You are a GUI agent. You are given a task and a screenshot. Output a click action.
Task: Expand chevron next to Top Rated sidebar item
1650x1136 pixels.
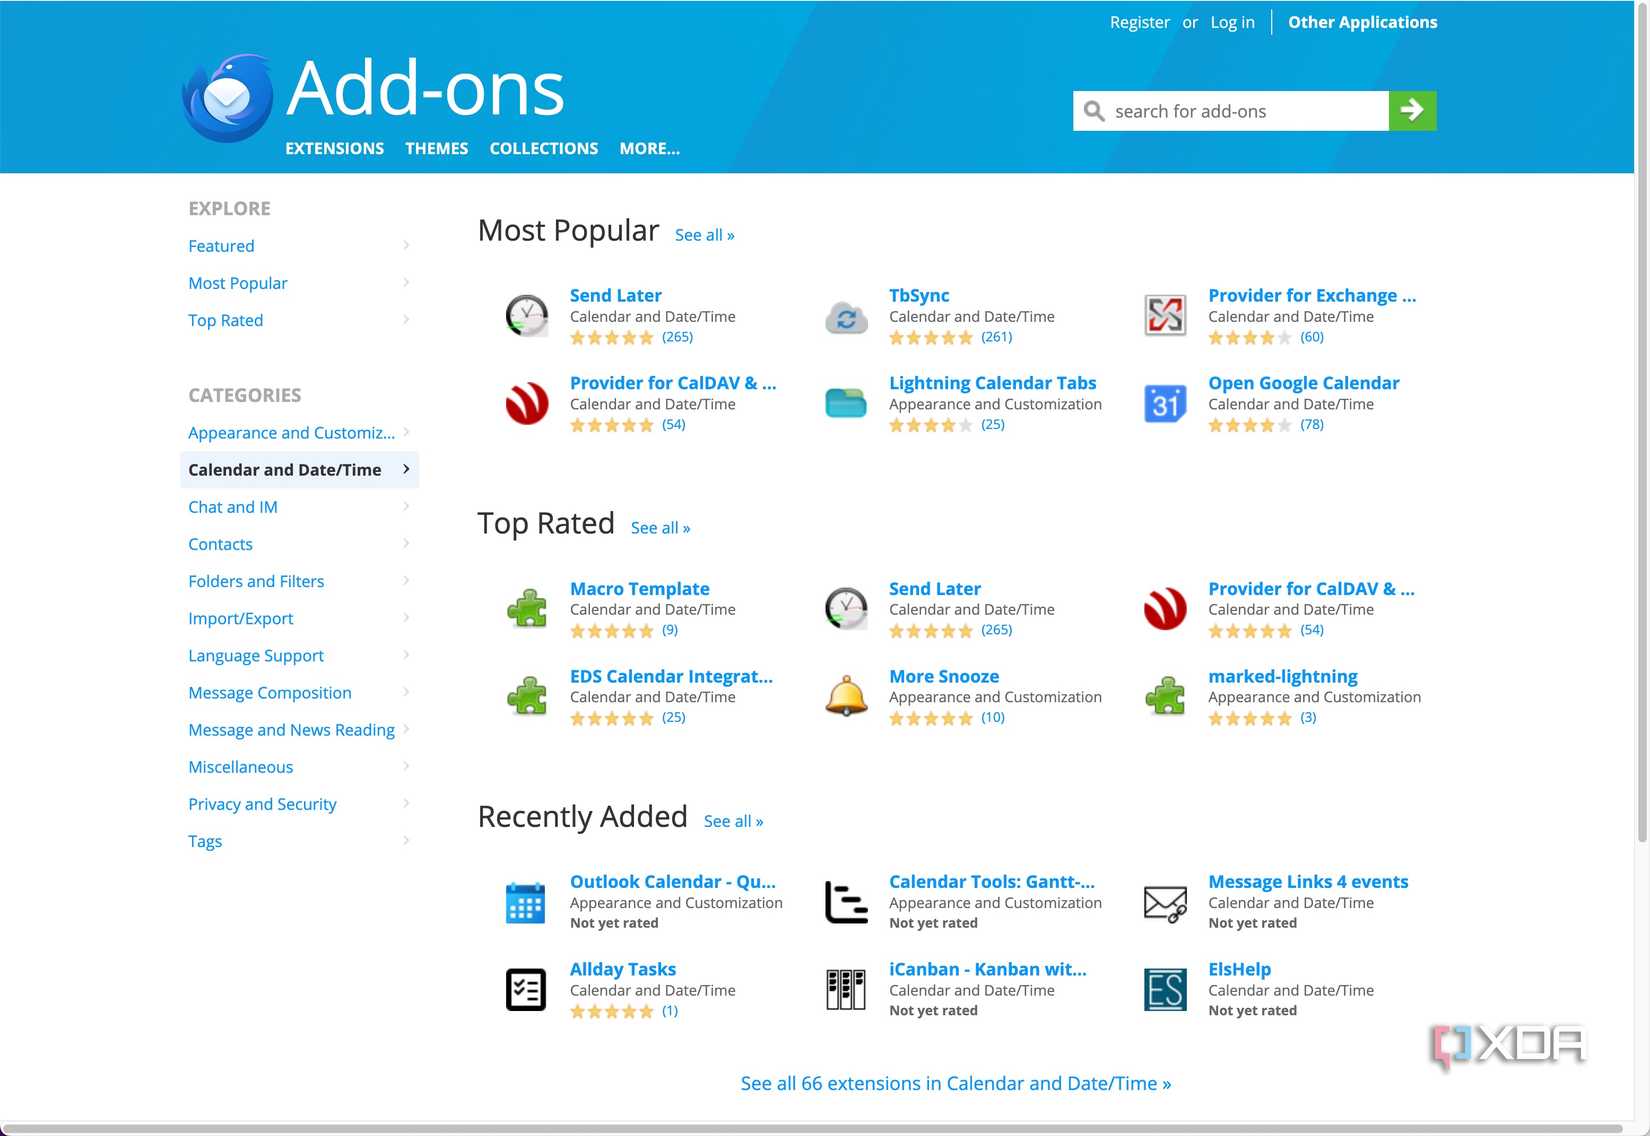click(x=406, y=319)
